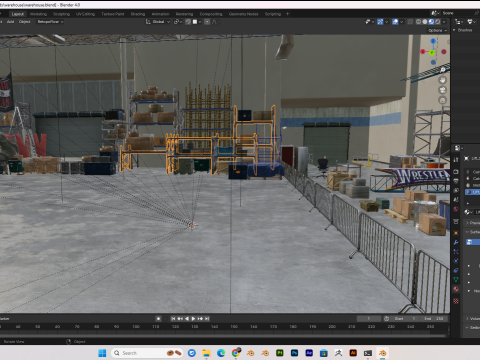480x360 pixels.
Task: Switch to the Modeling workspace tab
Action: pyautogui.click(x=38, y=14)
